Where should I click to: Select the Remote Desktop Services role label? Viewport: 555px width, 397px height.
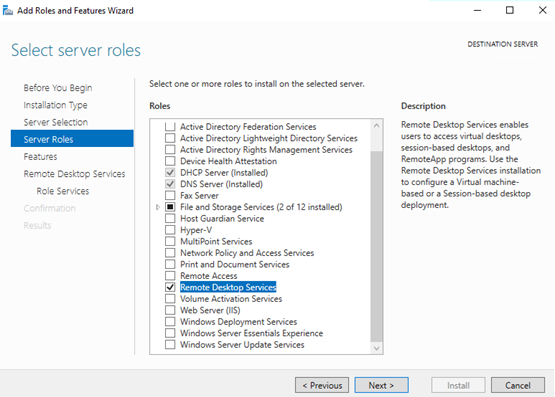pyautogui.click(x=228, y=287)
